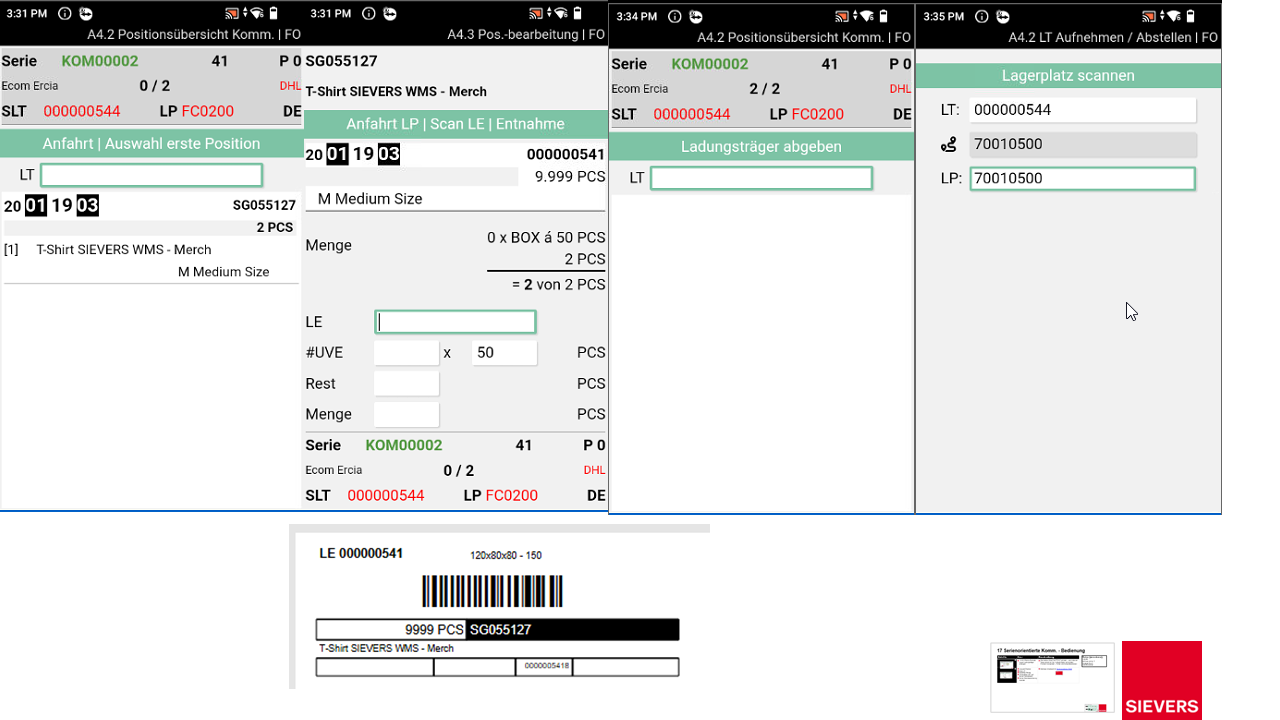1280x720 pixels.
Task: Click the 0000005418 cell on the label
Action: [545, 667]
